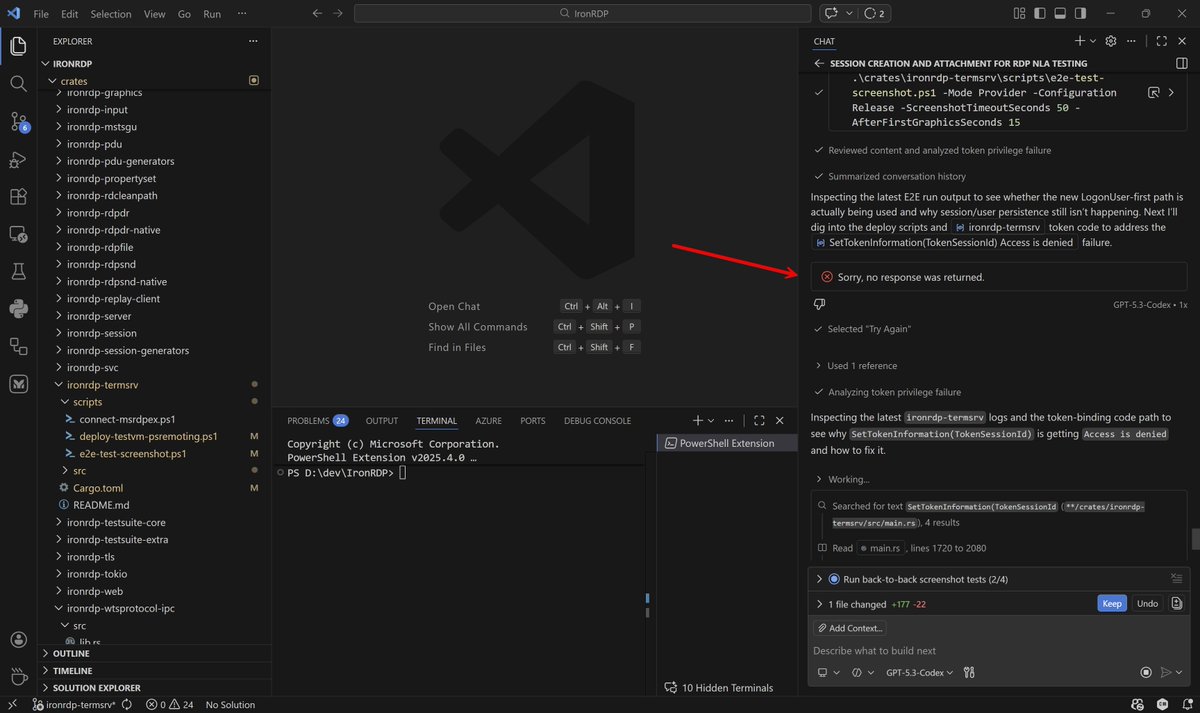Expand the ironrdp-pdu folder
Screen dimensions: 1200x713
coord(155,144)
